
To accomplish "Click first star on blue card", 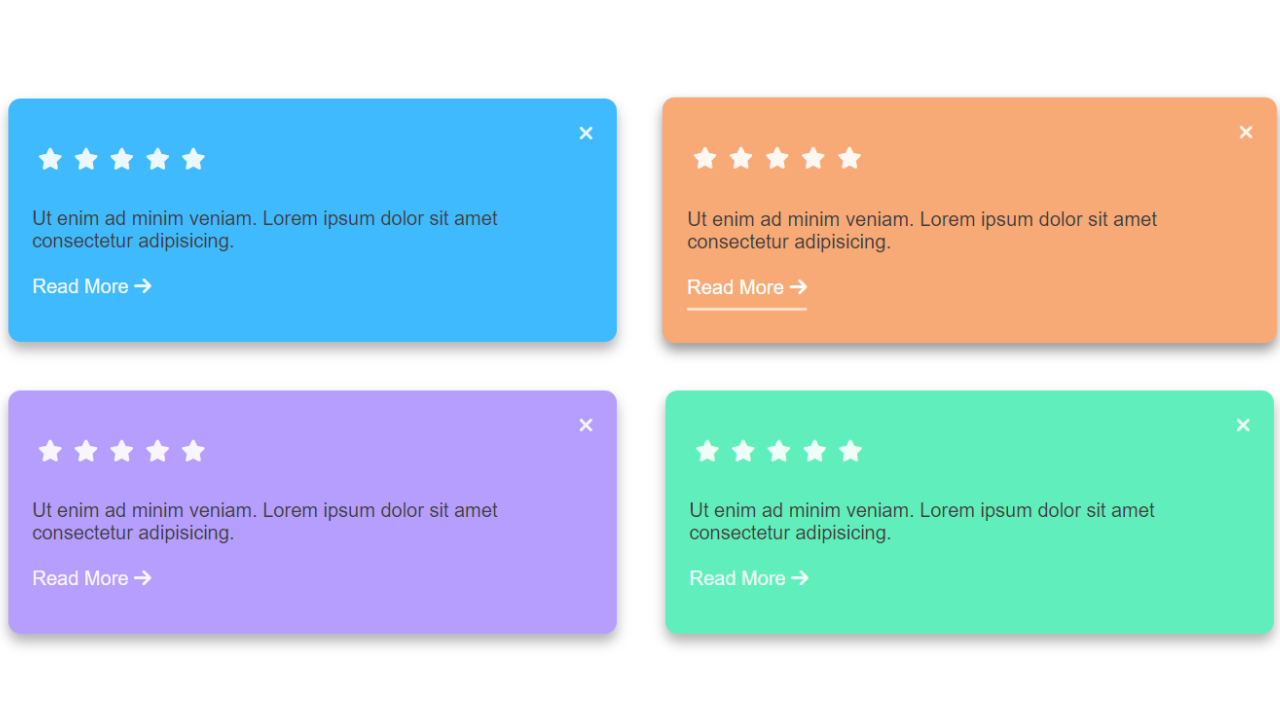I will pyautogui.click(x=50, y=159).
